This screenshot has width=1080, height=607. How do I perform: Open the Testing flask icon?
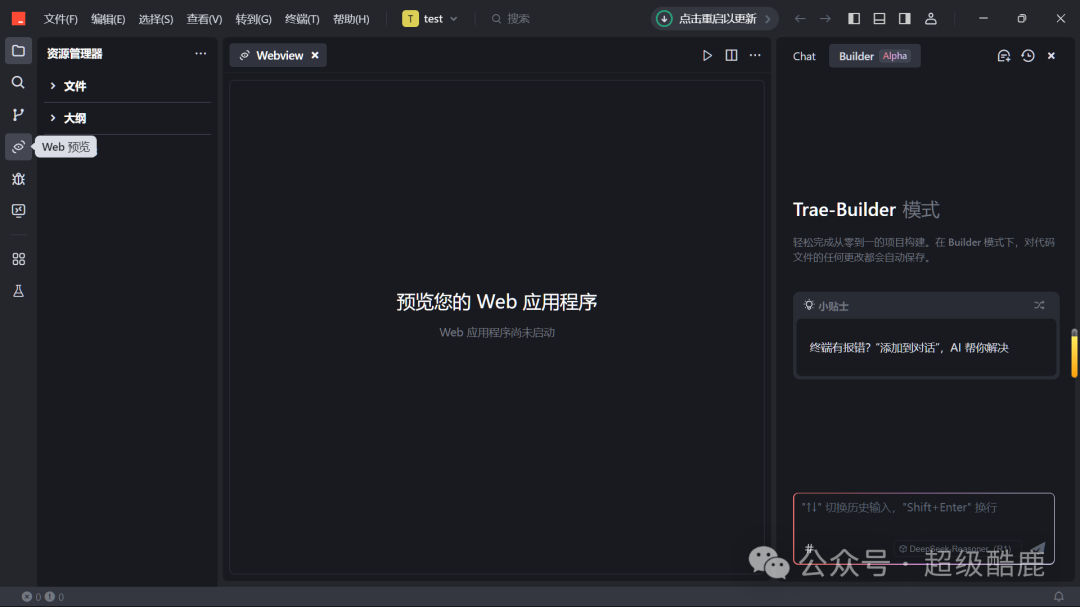pyautogui.click(x=19, y=291)
